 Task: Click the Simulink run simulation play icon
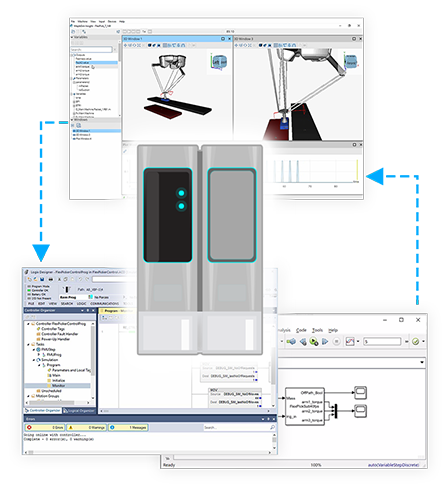(314, 341)
